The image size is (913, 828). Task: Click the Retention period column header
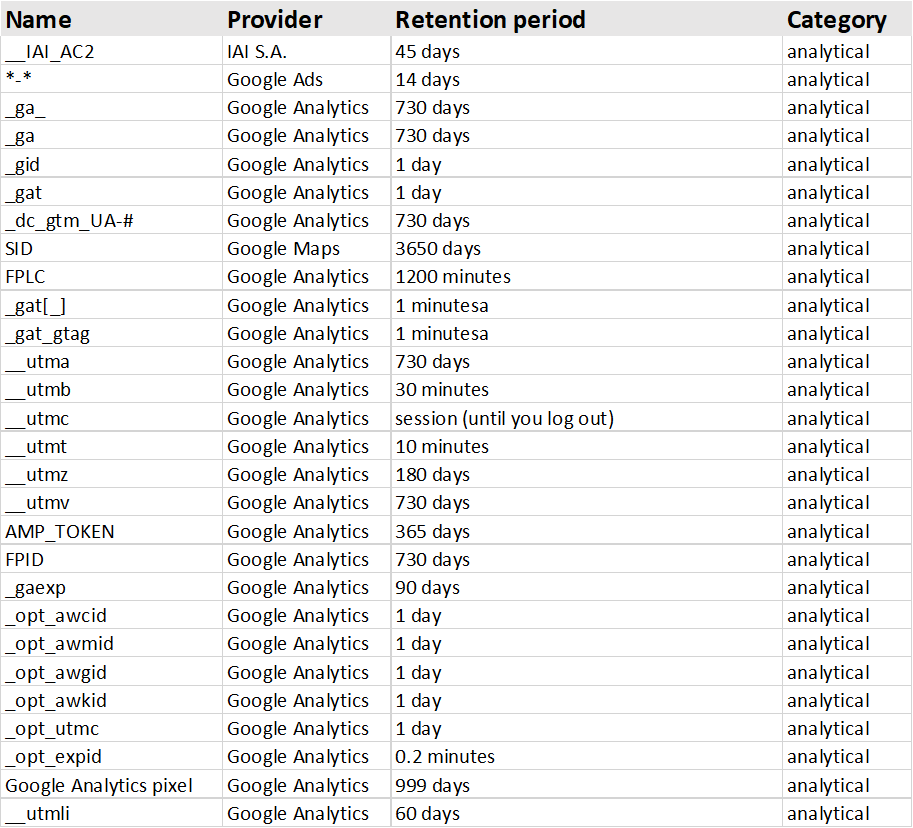(x=490, y=20)
